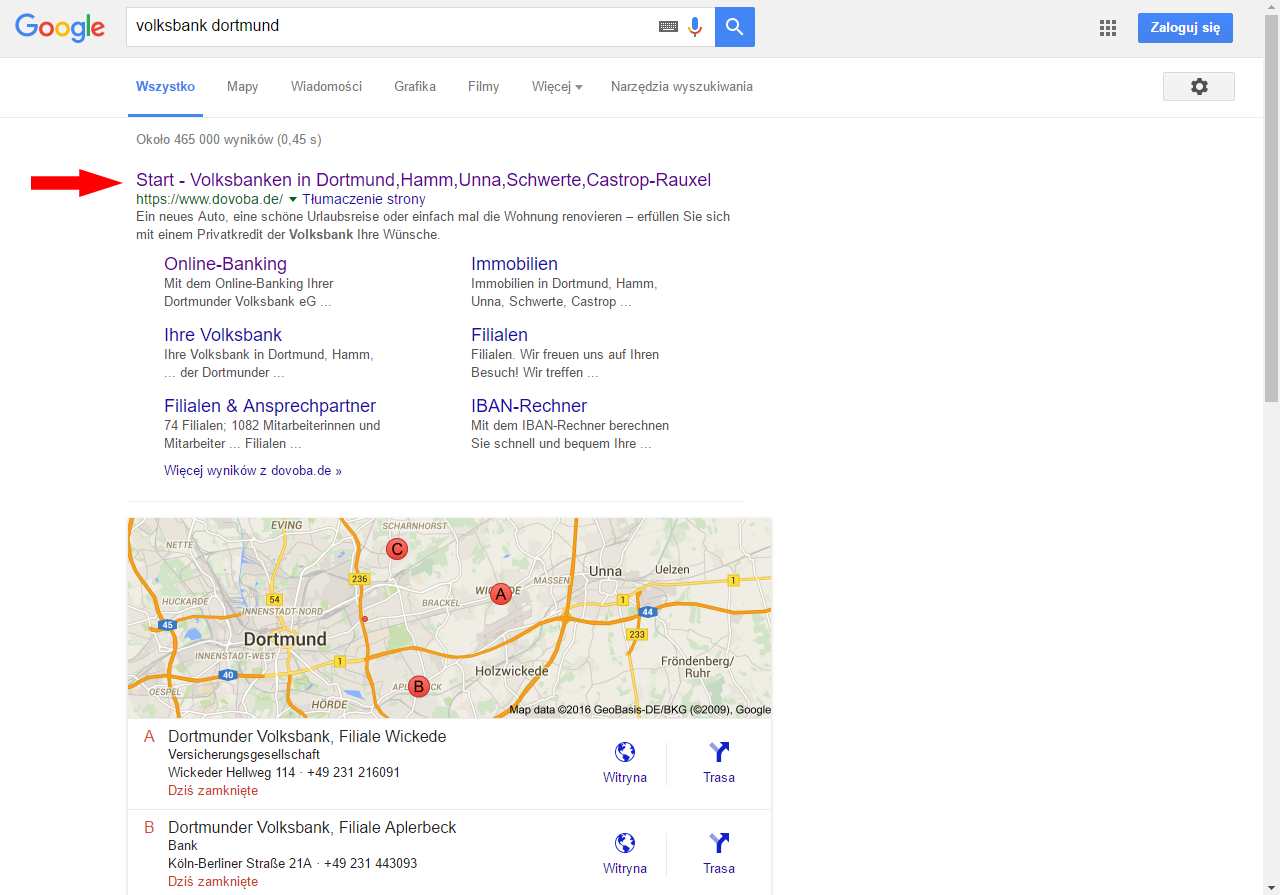
Task: Switch to the Wiadomości tab
Action: pos(326,87)
